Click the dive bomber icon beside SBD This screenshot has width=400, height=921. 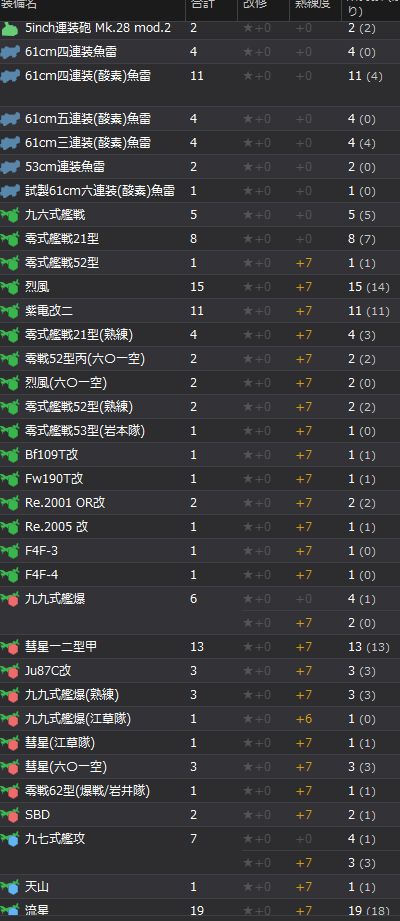9,816
